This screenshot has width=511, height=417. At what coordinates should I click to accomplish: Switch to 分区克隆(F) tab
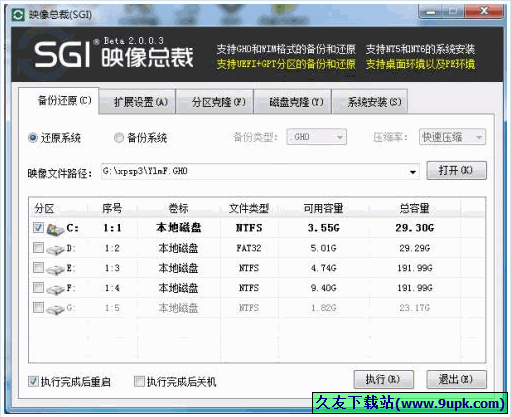pyautogui.click(x=215, y=102)
